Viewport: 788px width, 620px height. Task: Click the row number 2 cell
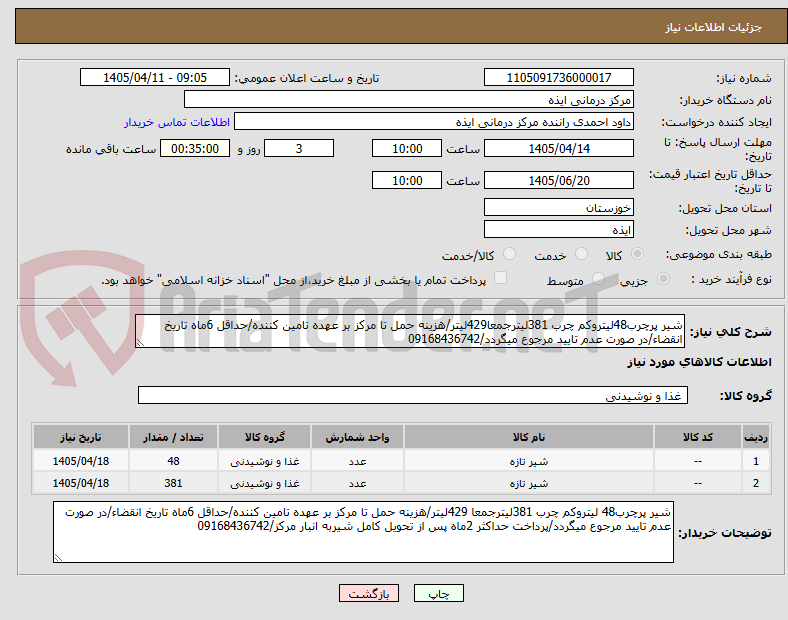point(756,483)
